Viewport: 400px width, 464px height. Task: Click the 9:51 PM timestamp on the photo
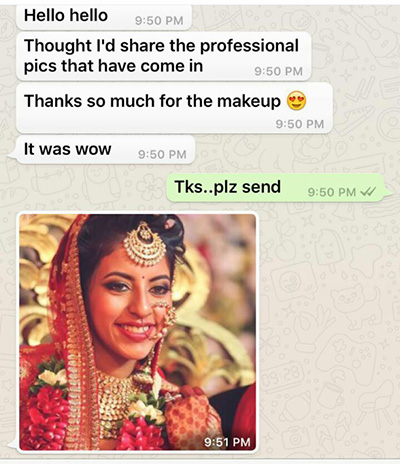tap(227, 442)
